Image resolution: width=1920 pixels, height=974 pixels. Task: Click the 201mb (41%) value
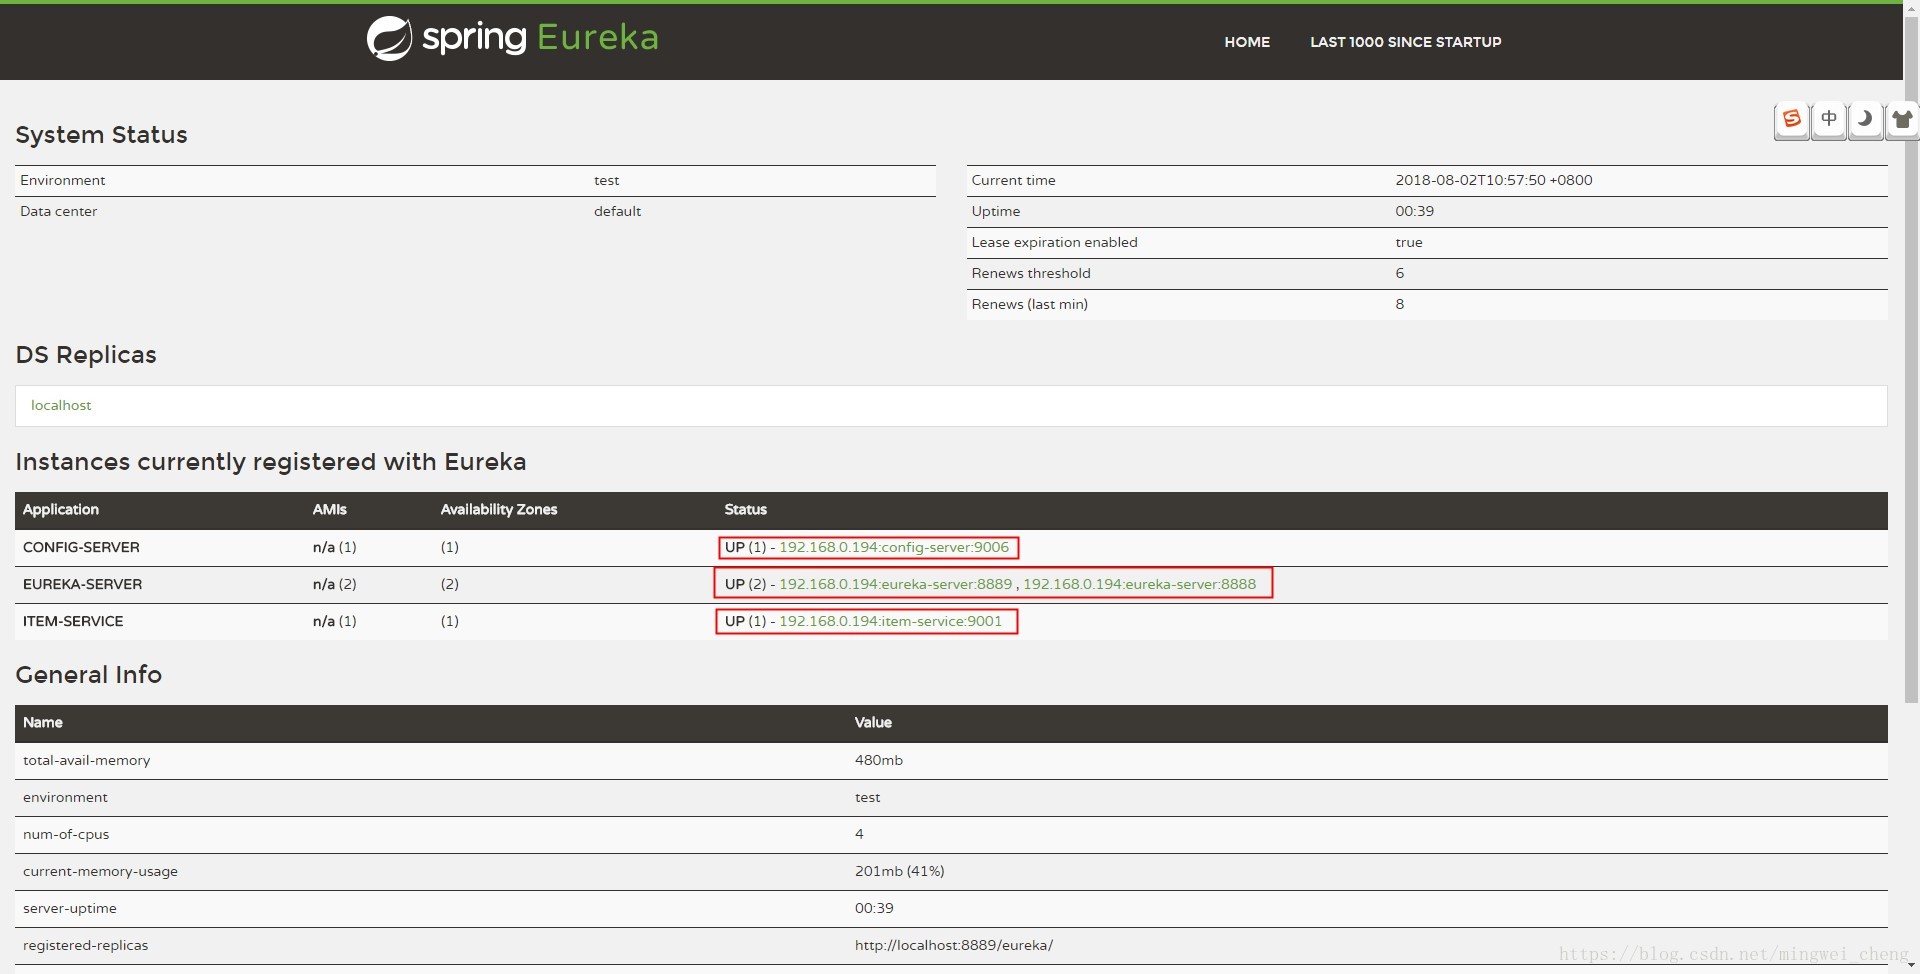pyautogui.click(x=899, y=871)
